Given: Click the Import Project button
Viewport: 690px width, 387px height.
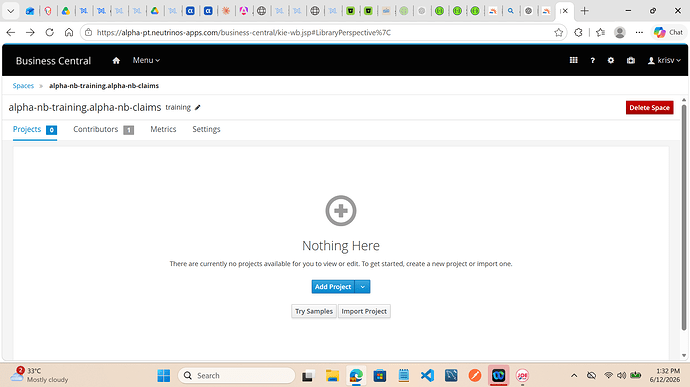Looking at the screenshot, I should pos(364,311).
